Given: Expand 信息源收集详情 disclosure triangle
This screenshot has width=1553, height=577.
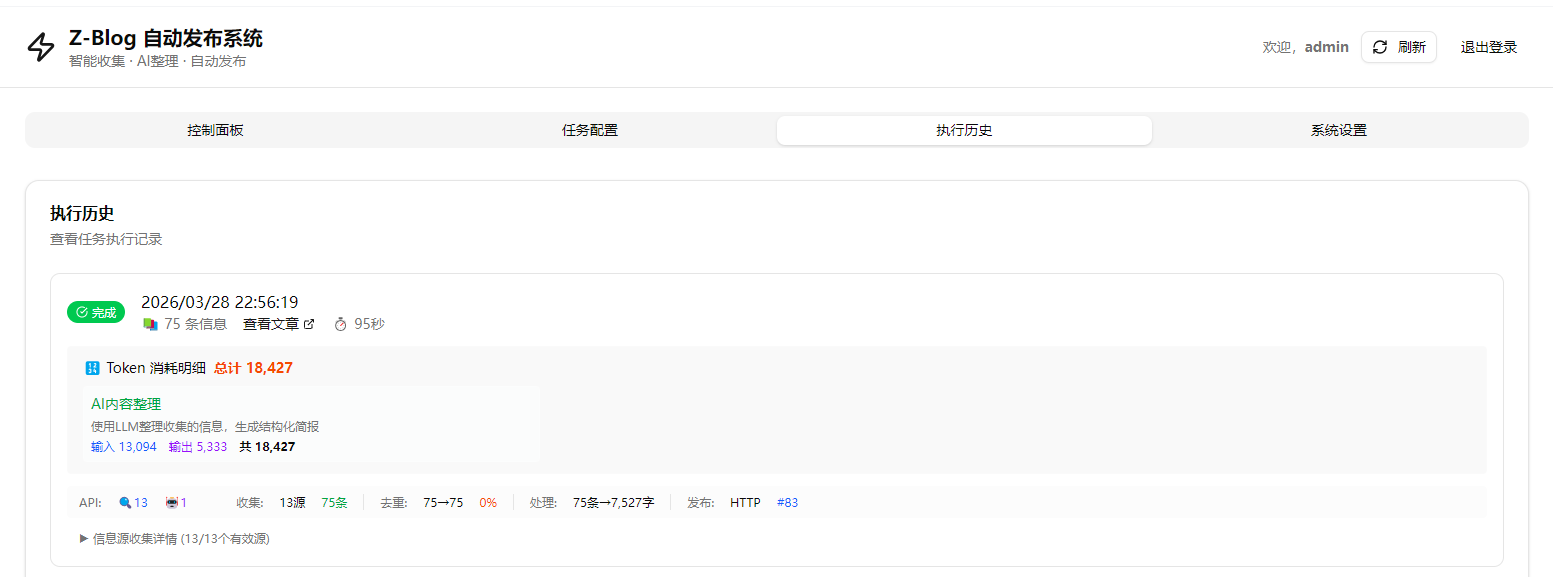Looking at the screenshot, I should tap(84, 538).
